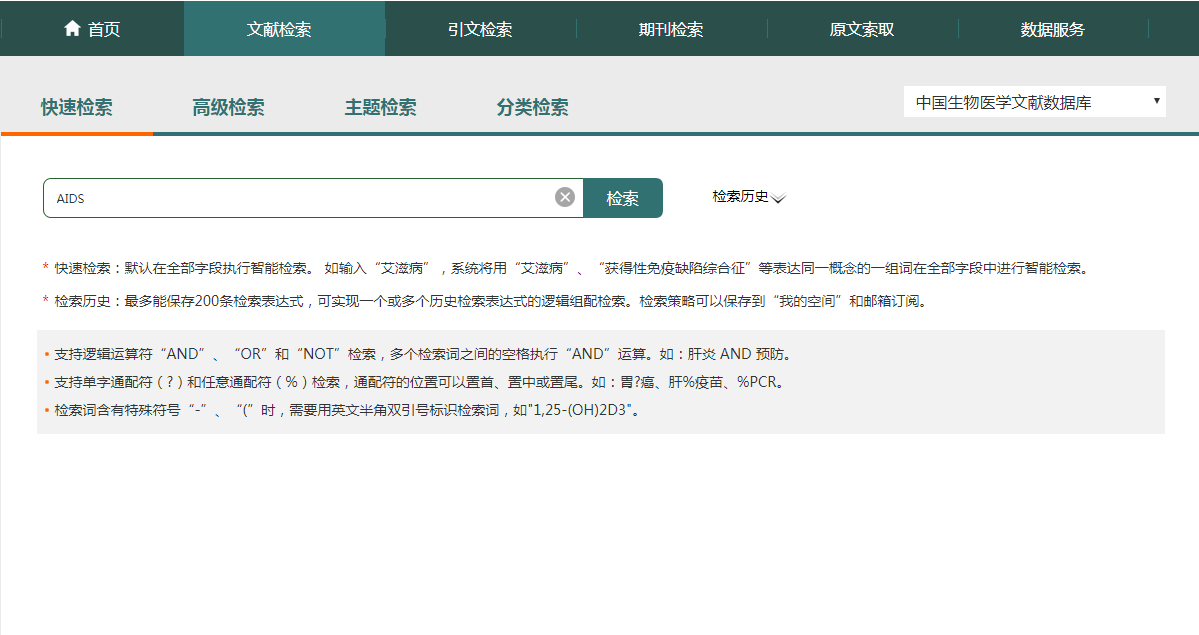
Task: Open the 文献检索 navigation menu
Action: (279, 29)
